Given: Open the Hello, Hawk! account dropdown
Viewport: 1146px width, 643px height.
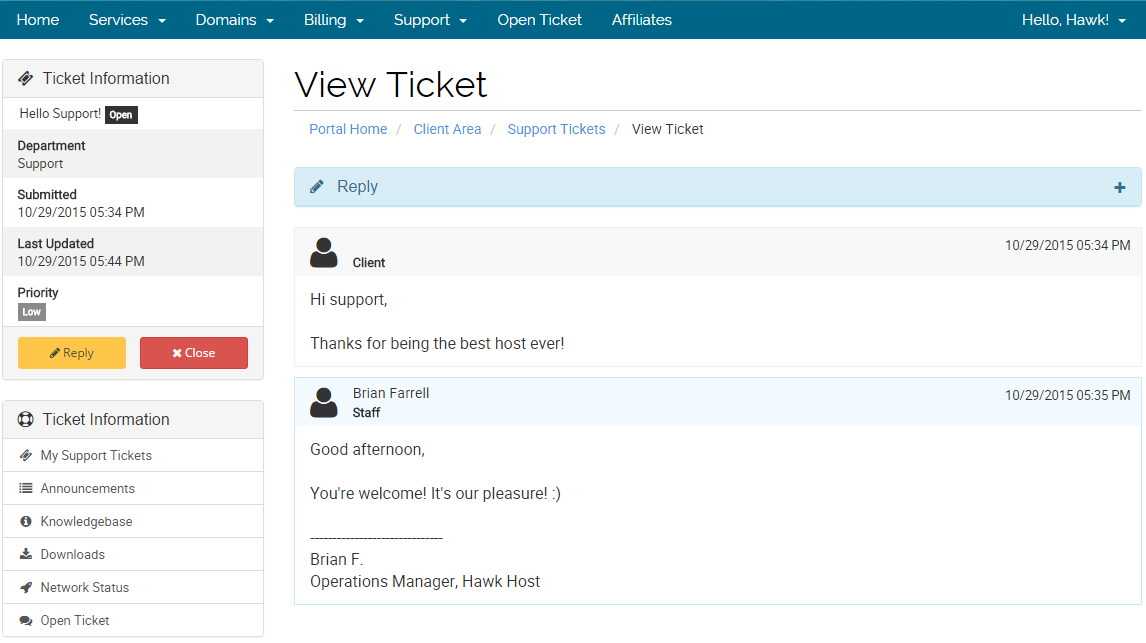Looking at the screenshot, I should pyautogui.click(x=1073, y=20).
